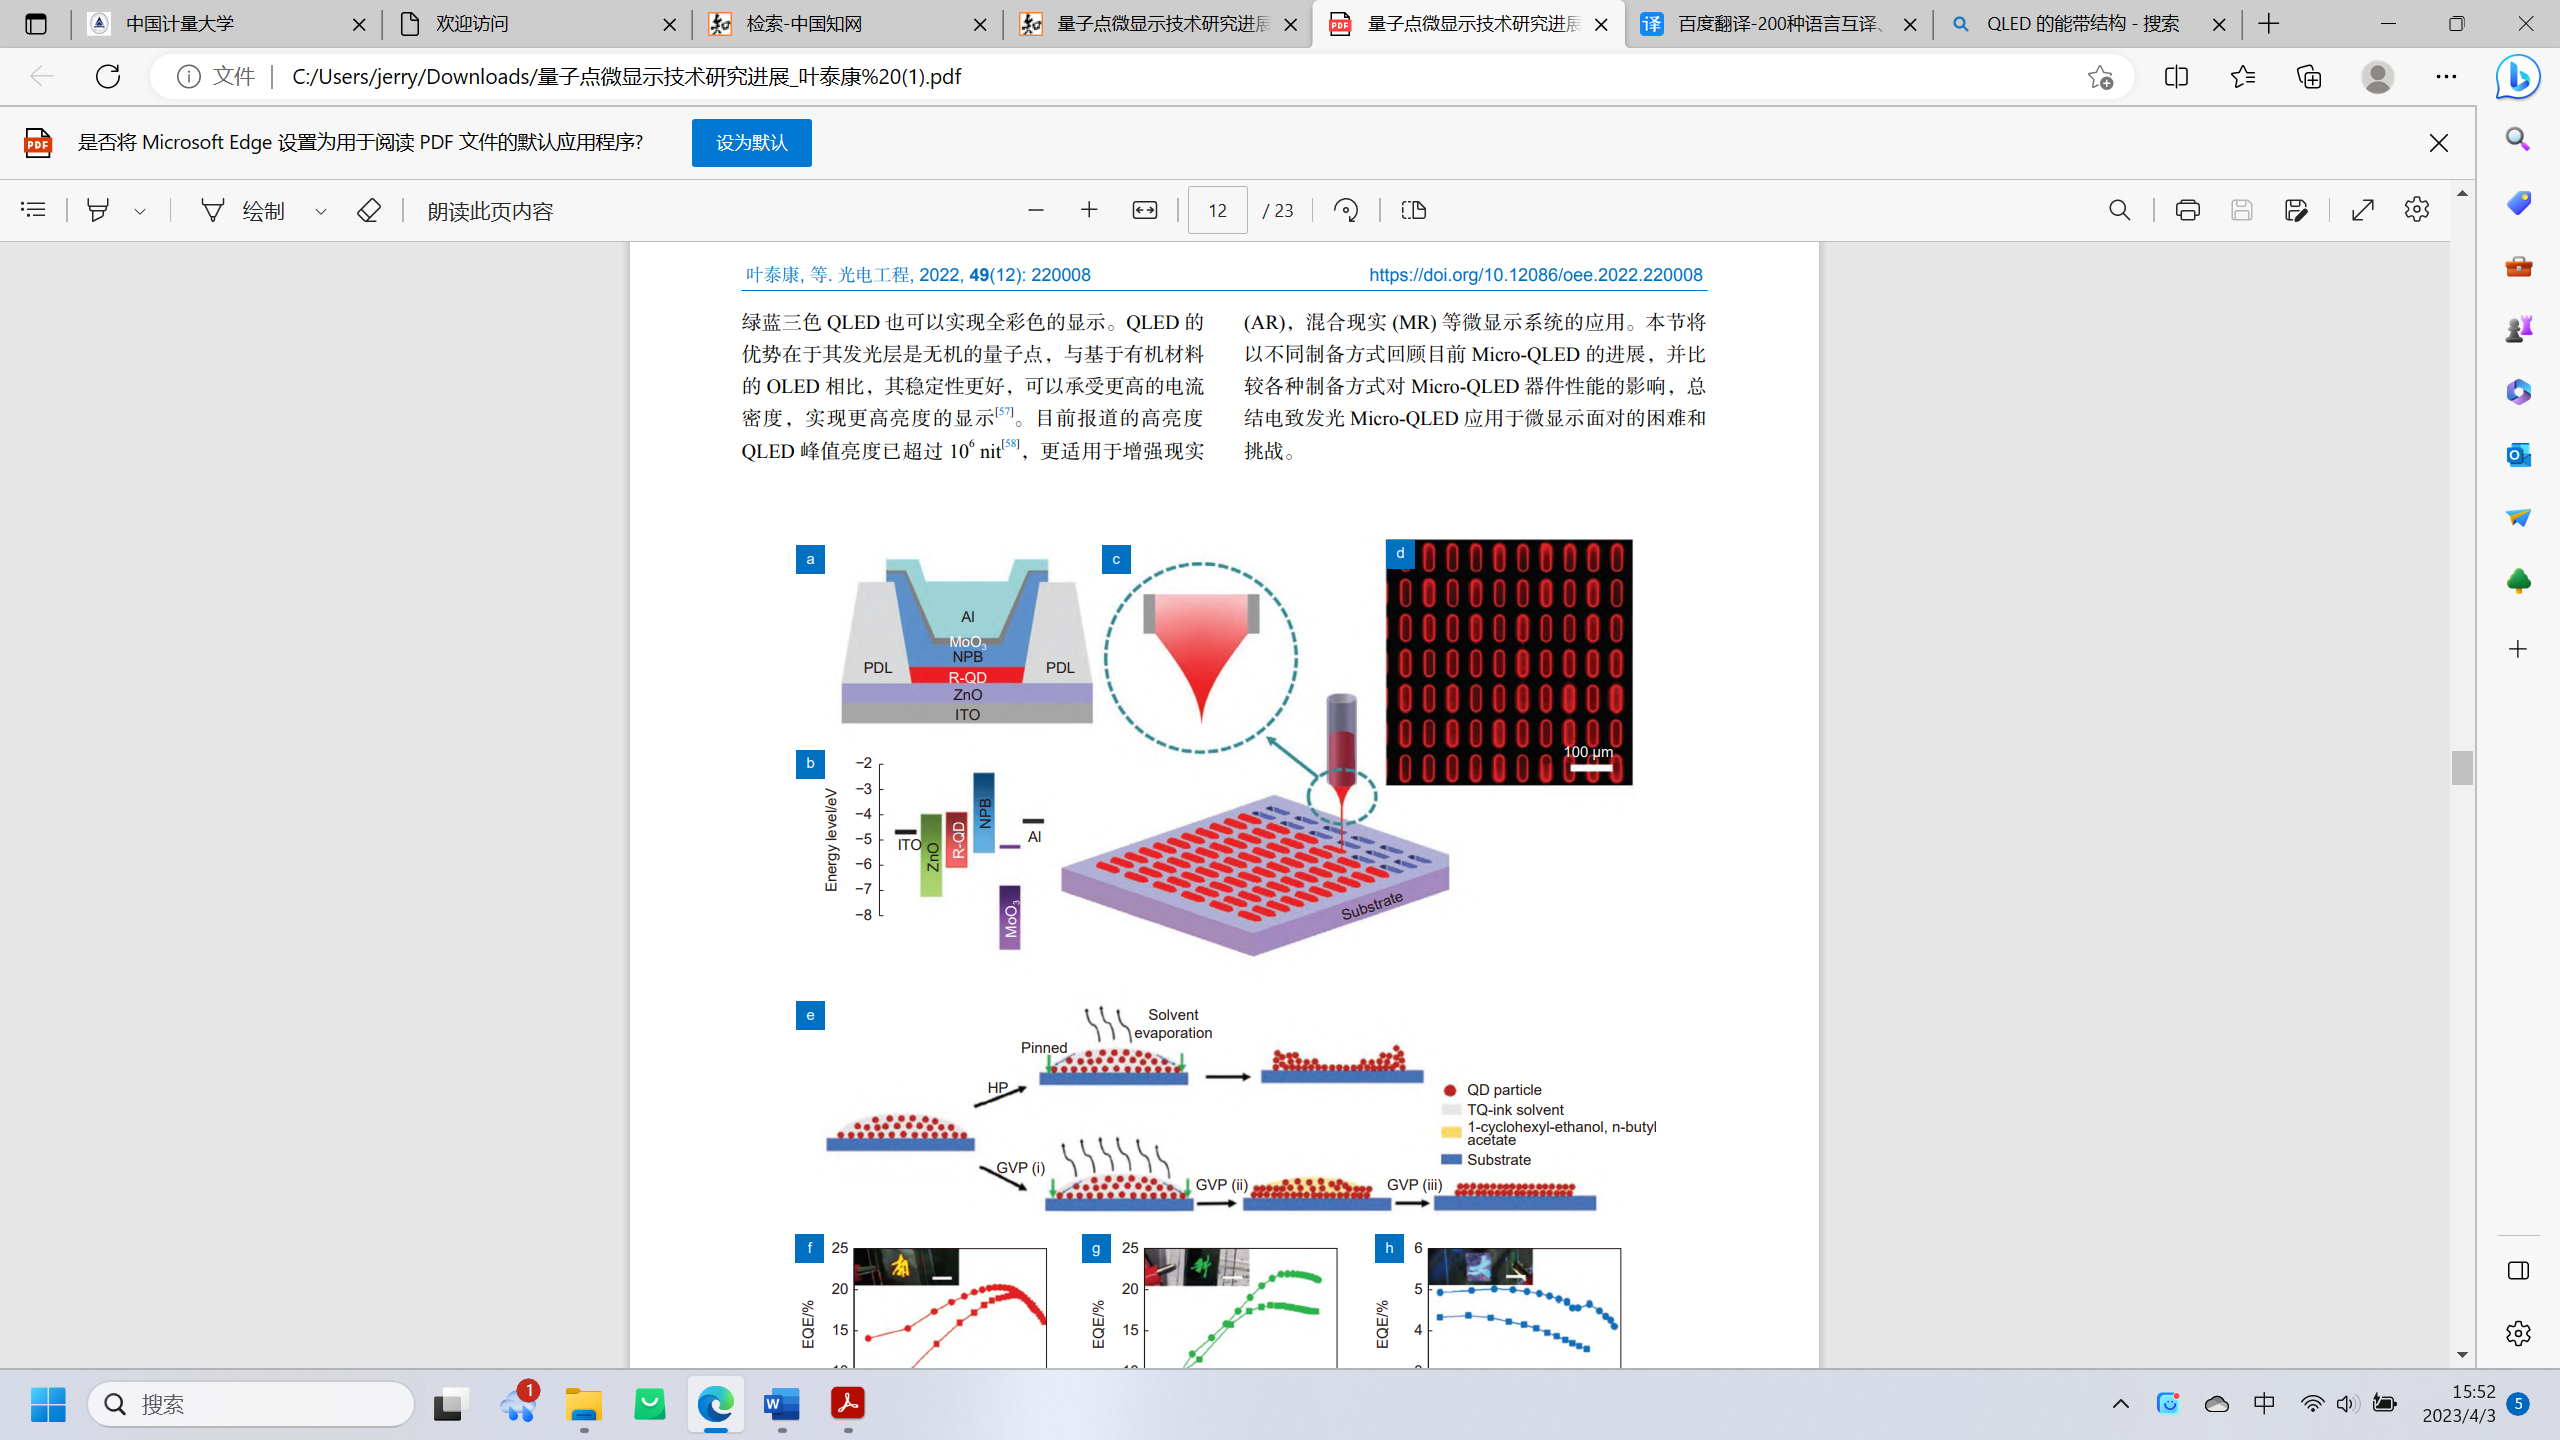Dismiss the default PDF app prompt
2560x1440 pixels.
click(2439, 143)
